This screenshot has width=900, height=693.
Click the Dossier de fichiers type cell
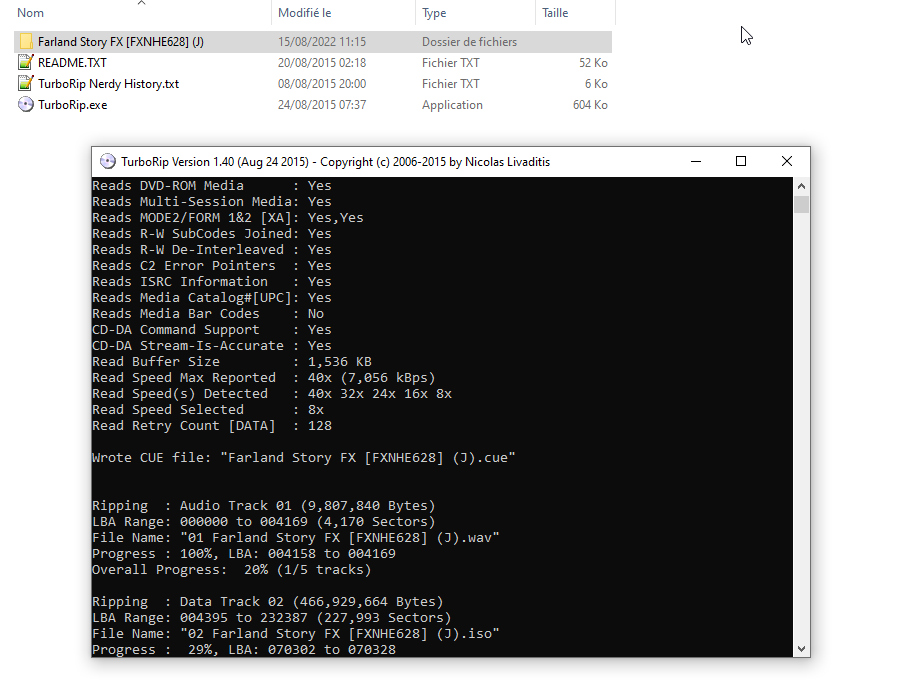tap(470, 42)
